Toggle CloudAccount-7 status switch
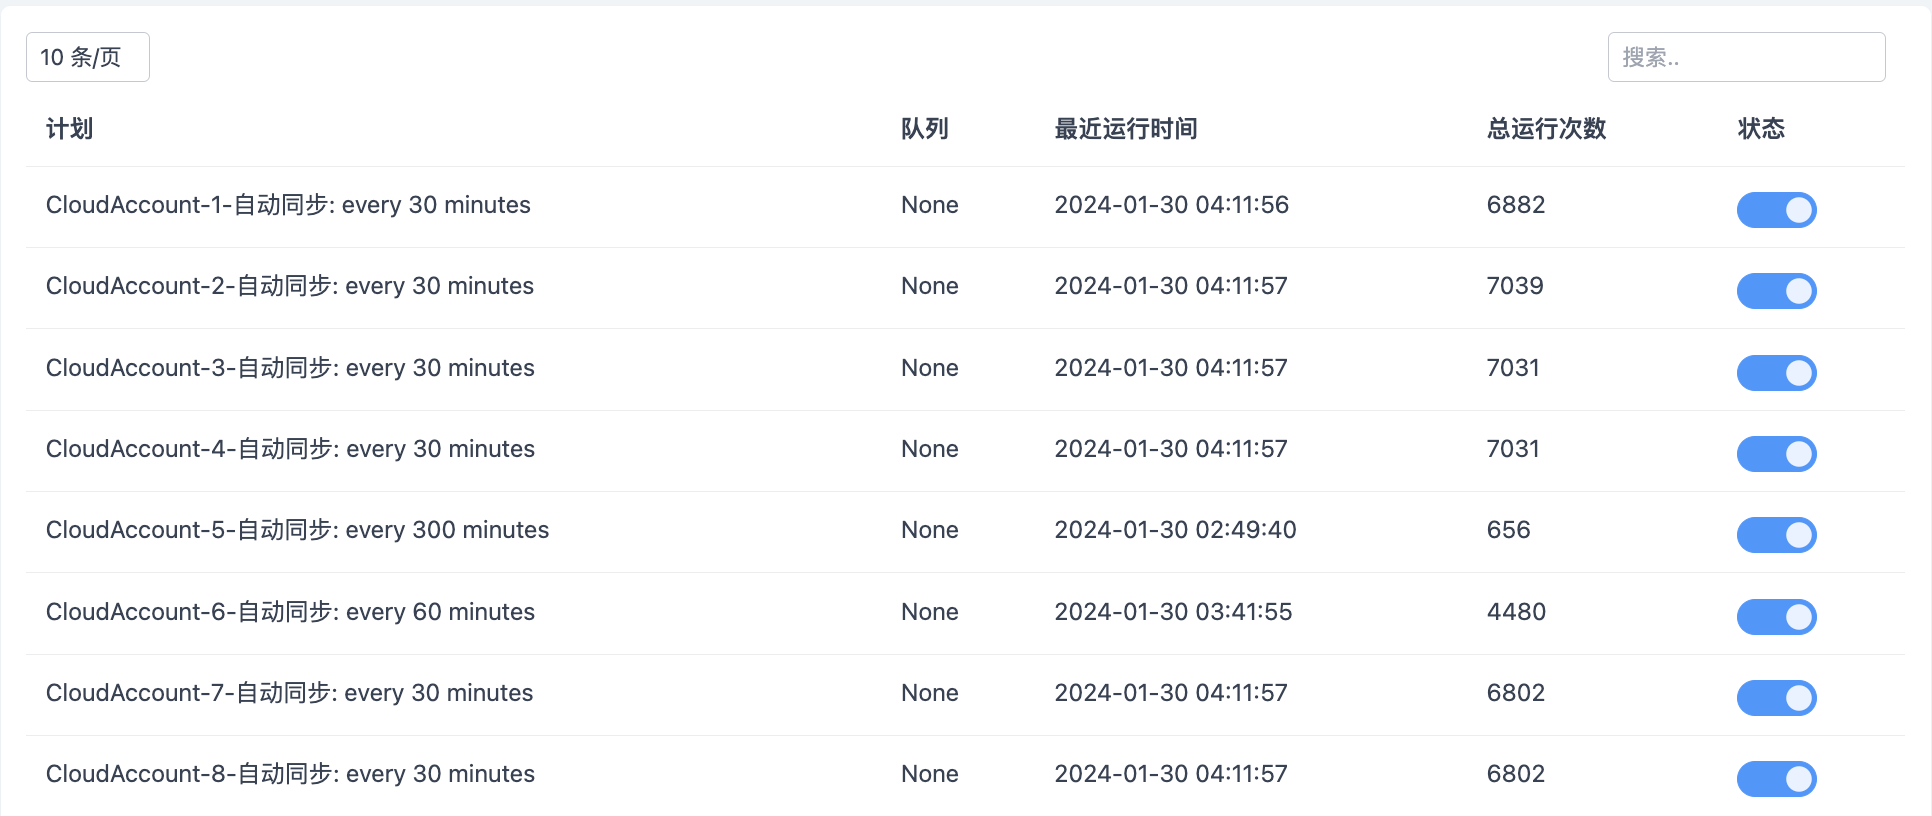The height and width of the screenshot is (816, 1932). point(1776,698)
